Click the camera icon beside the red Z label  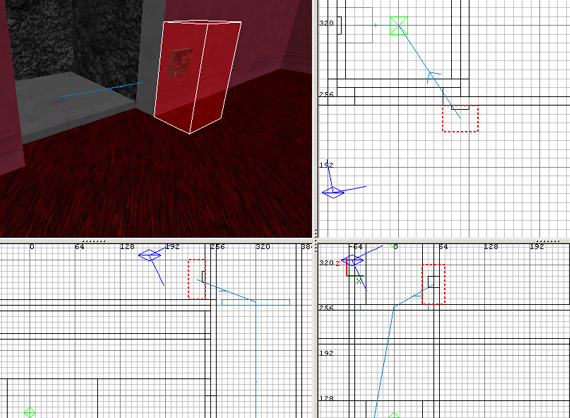pos(352,260)
